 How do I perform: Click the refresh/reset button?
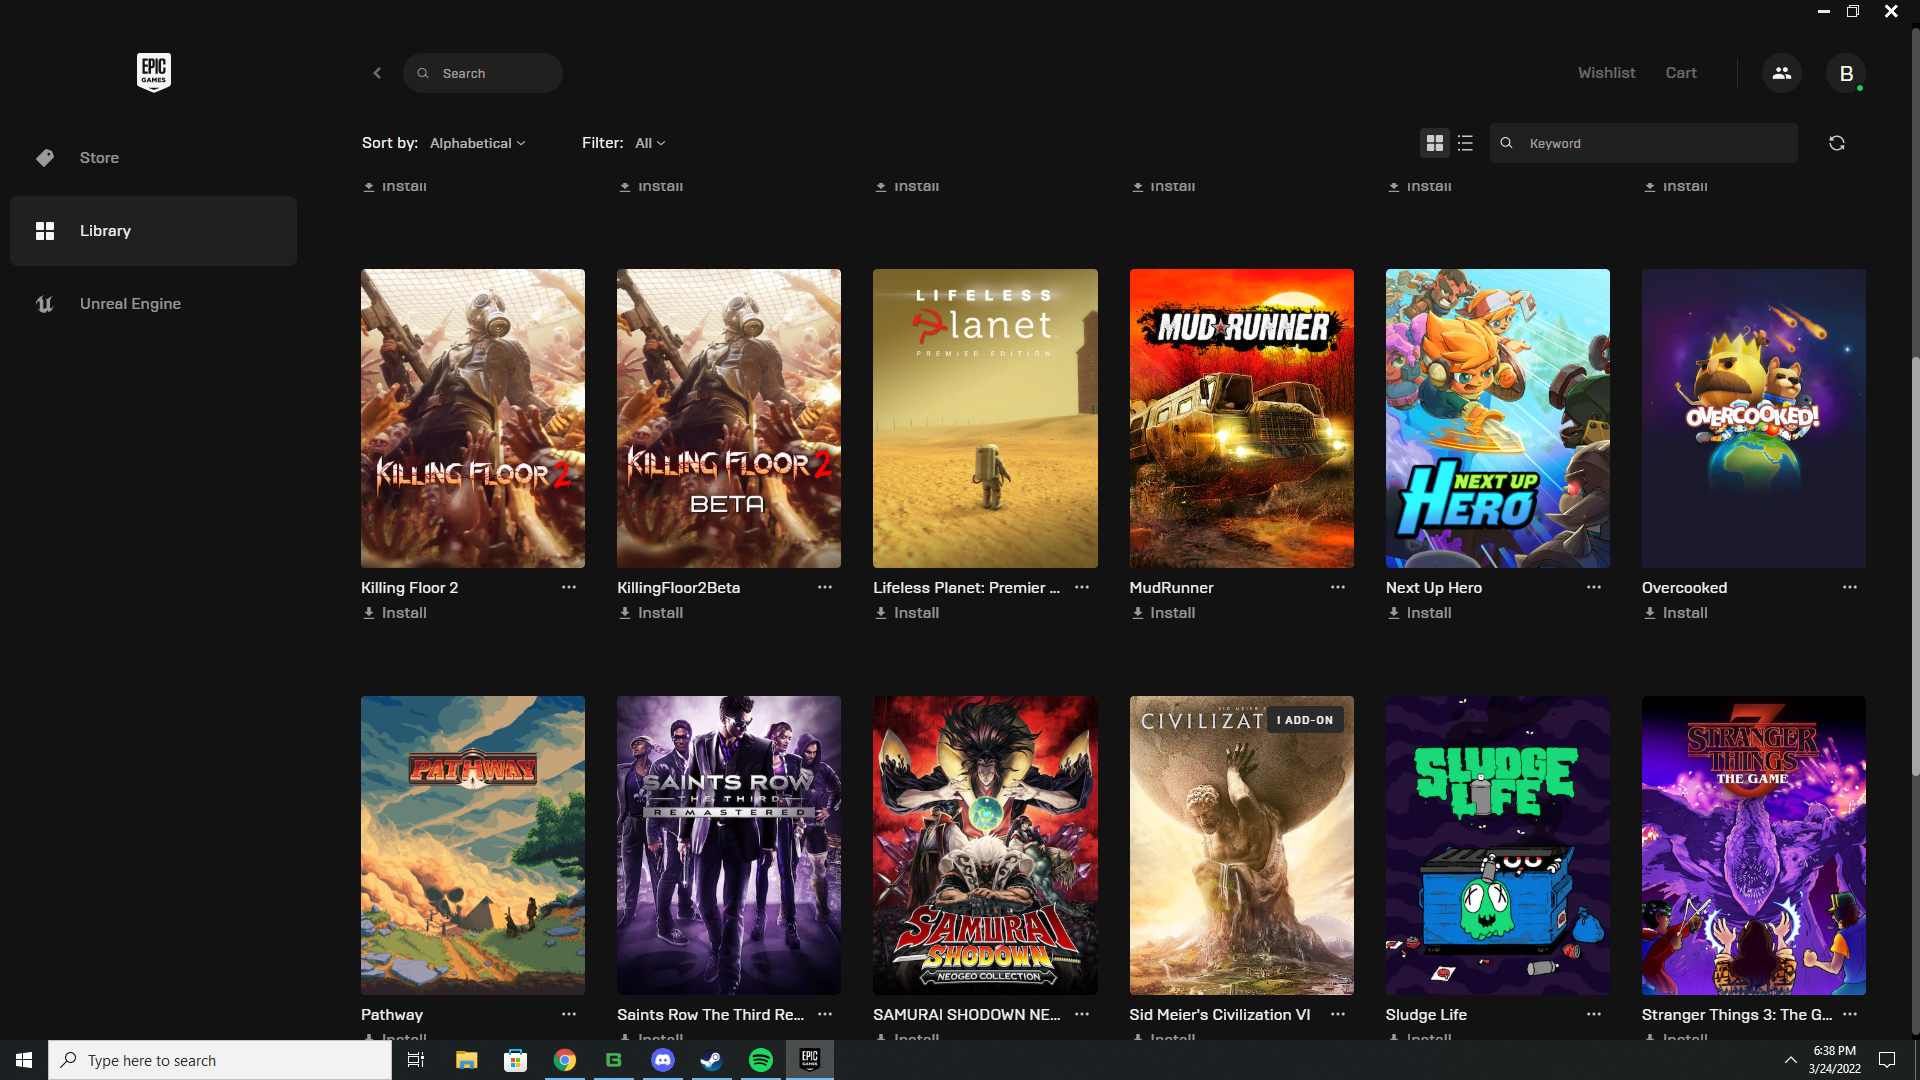[1836, 142]
